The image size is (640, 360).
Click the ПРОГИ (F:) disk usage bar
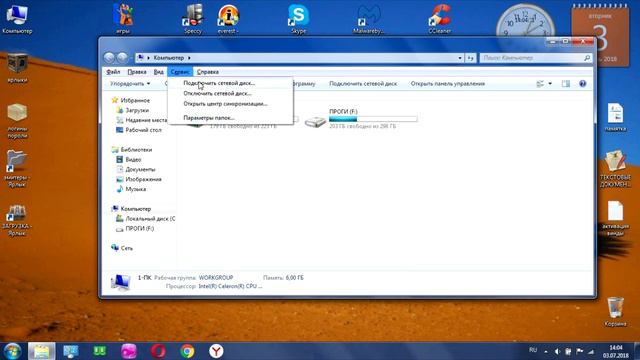[x=373, y=119]
